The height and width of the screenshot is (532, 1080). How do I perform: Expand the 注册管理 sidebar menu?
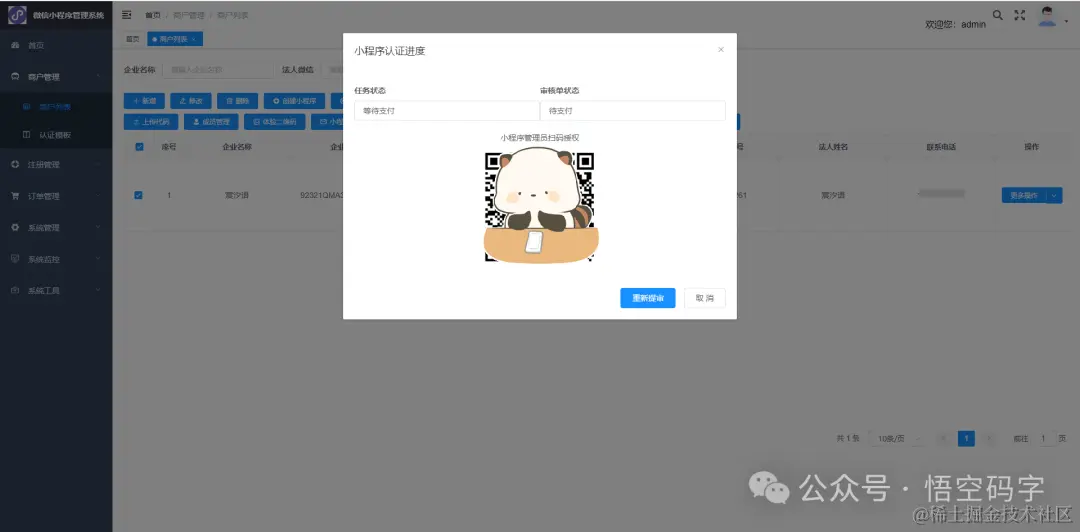click(56, 165)
